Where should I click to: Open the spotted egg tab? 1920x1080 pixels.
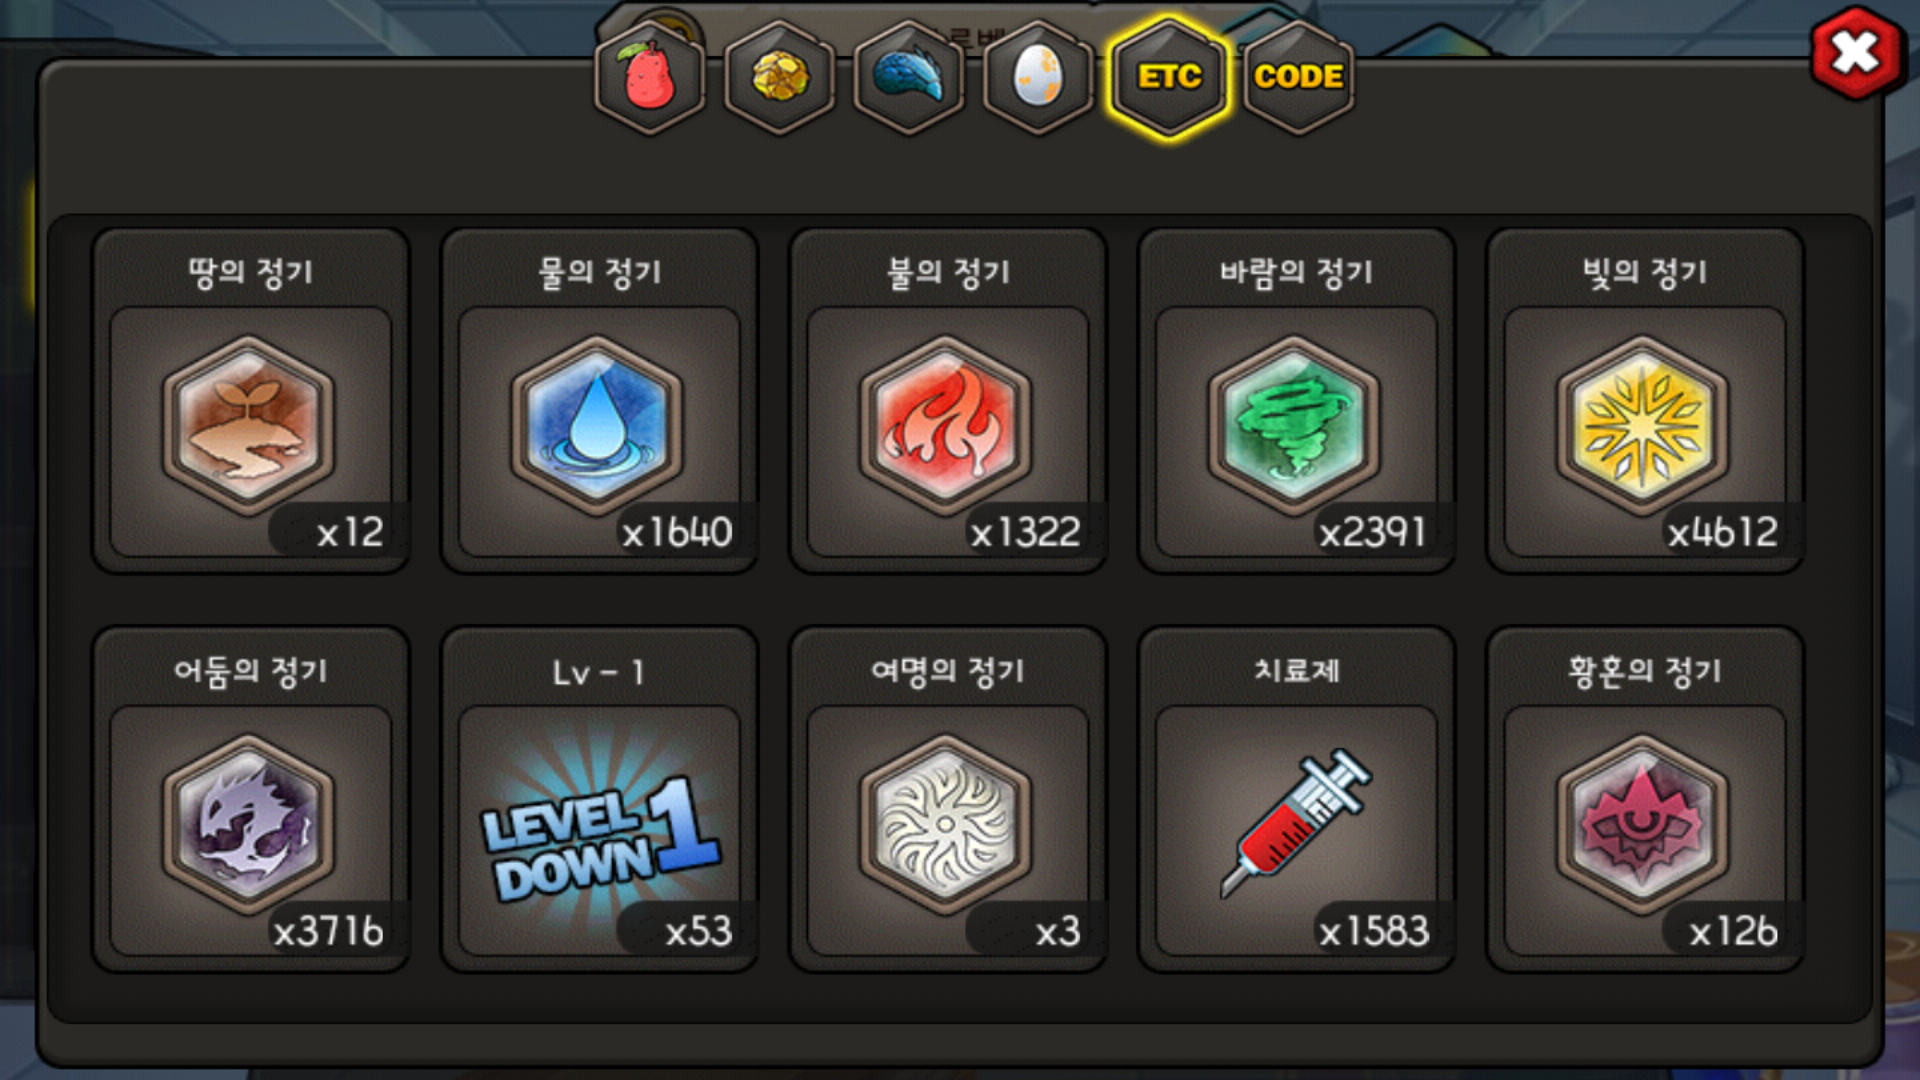pos(1038,77)
